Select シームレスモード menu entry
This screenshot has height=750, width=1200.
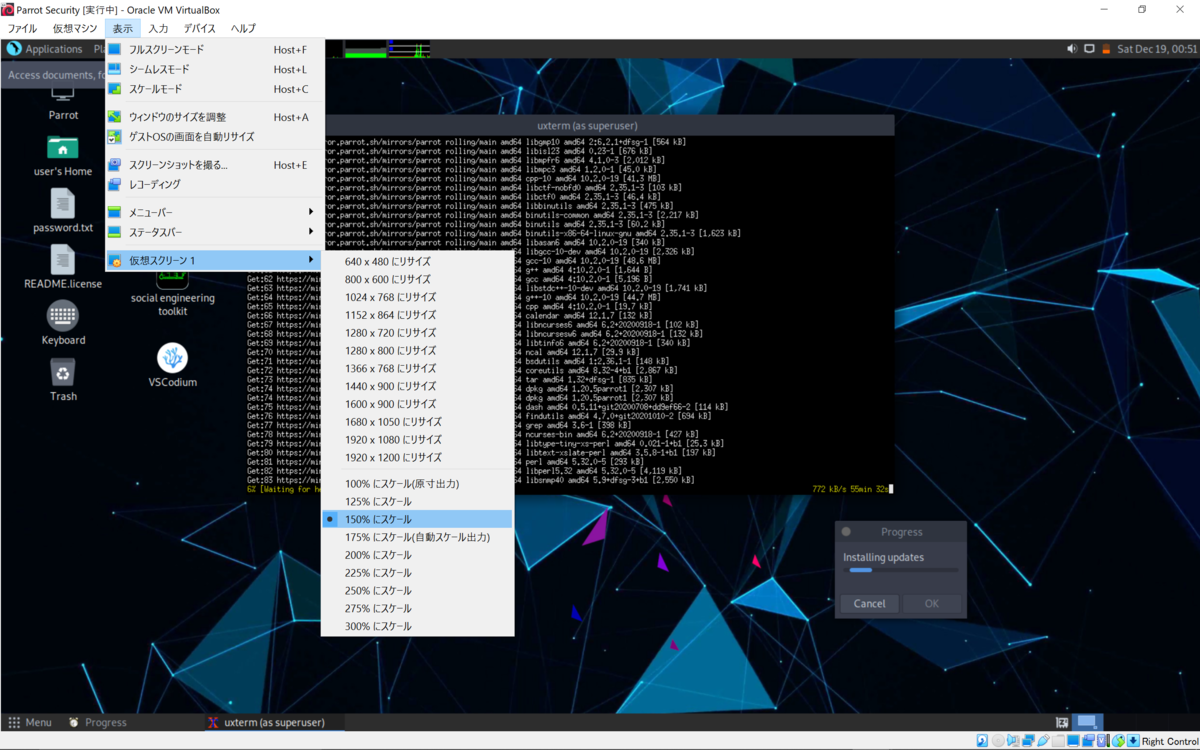coord(214,70)
